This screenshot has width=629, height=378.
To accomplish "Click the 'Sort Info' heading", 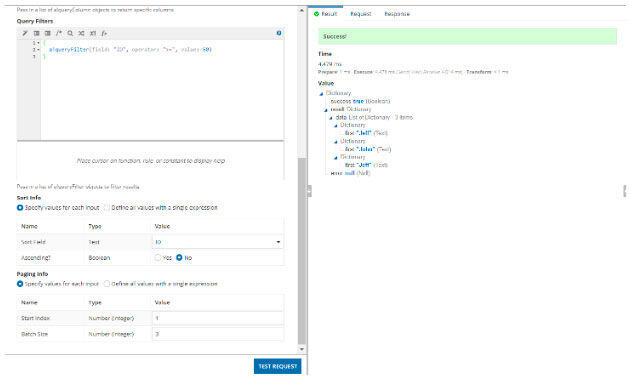I will [x=29, y=197].
